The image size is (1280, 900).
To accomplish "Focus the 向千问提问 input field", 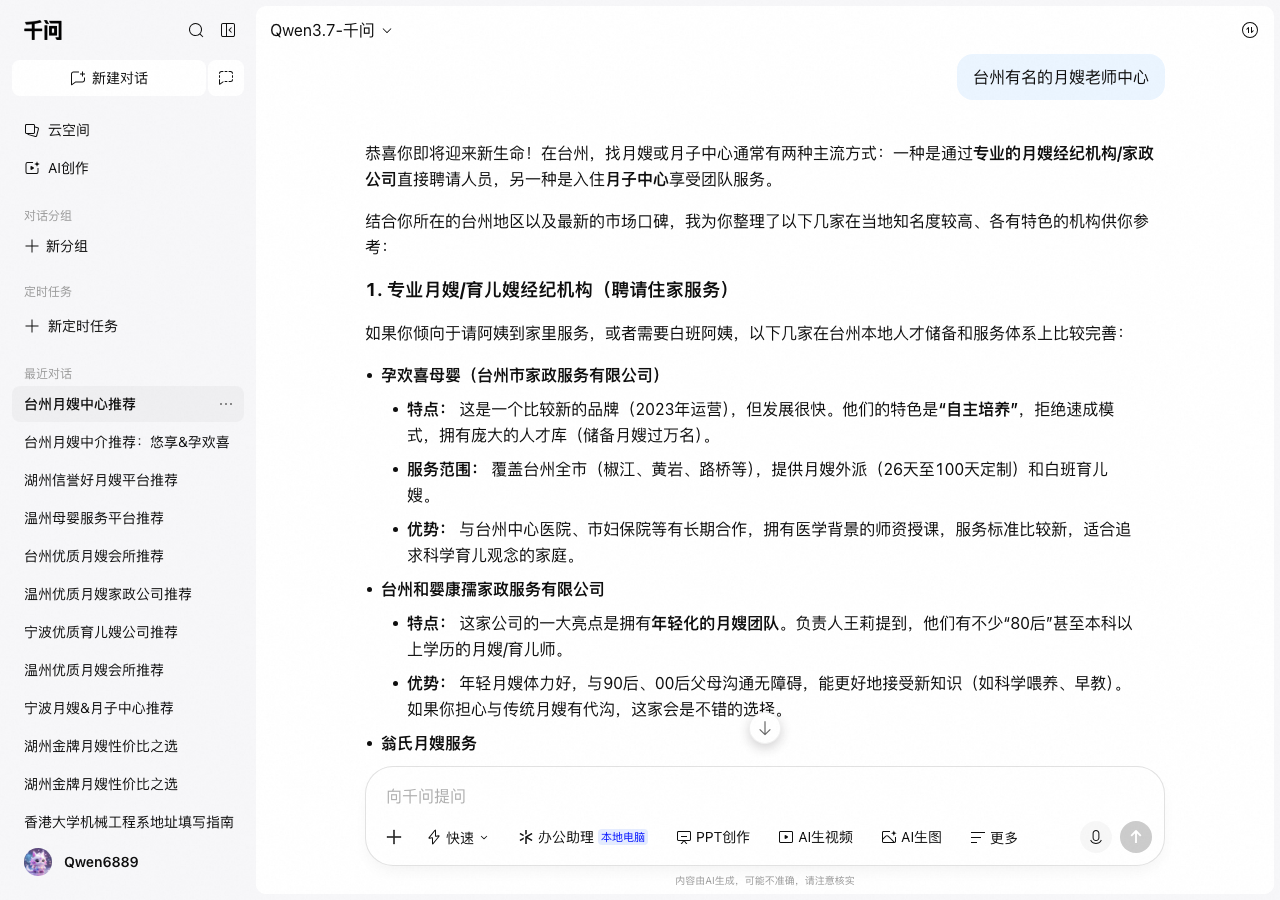I will (x=765, y=796).
